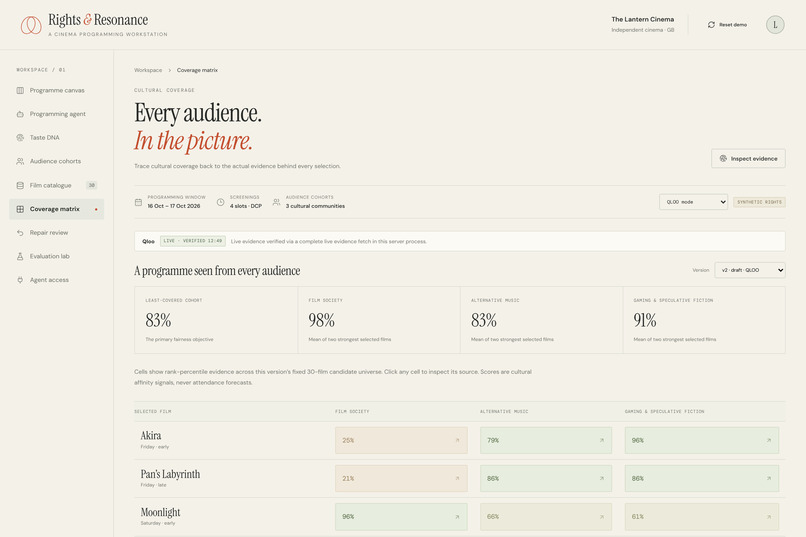Follow the Workspace breadcrumb link

(148, 70)
